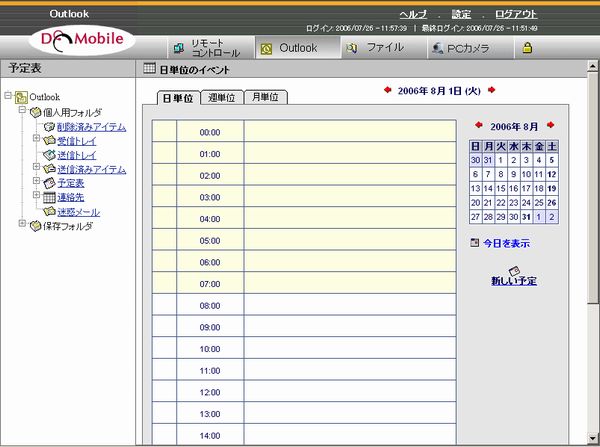Click the ログアウト link
Screen dimensions: 600x447
point(516,14)
